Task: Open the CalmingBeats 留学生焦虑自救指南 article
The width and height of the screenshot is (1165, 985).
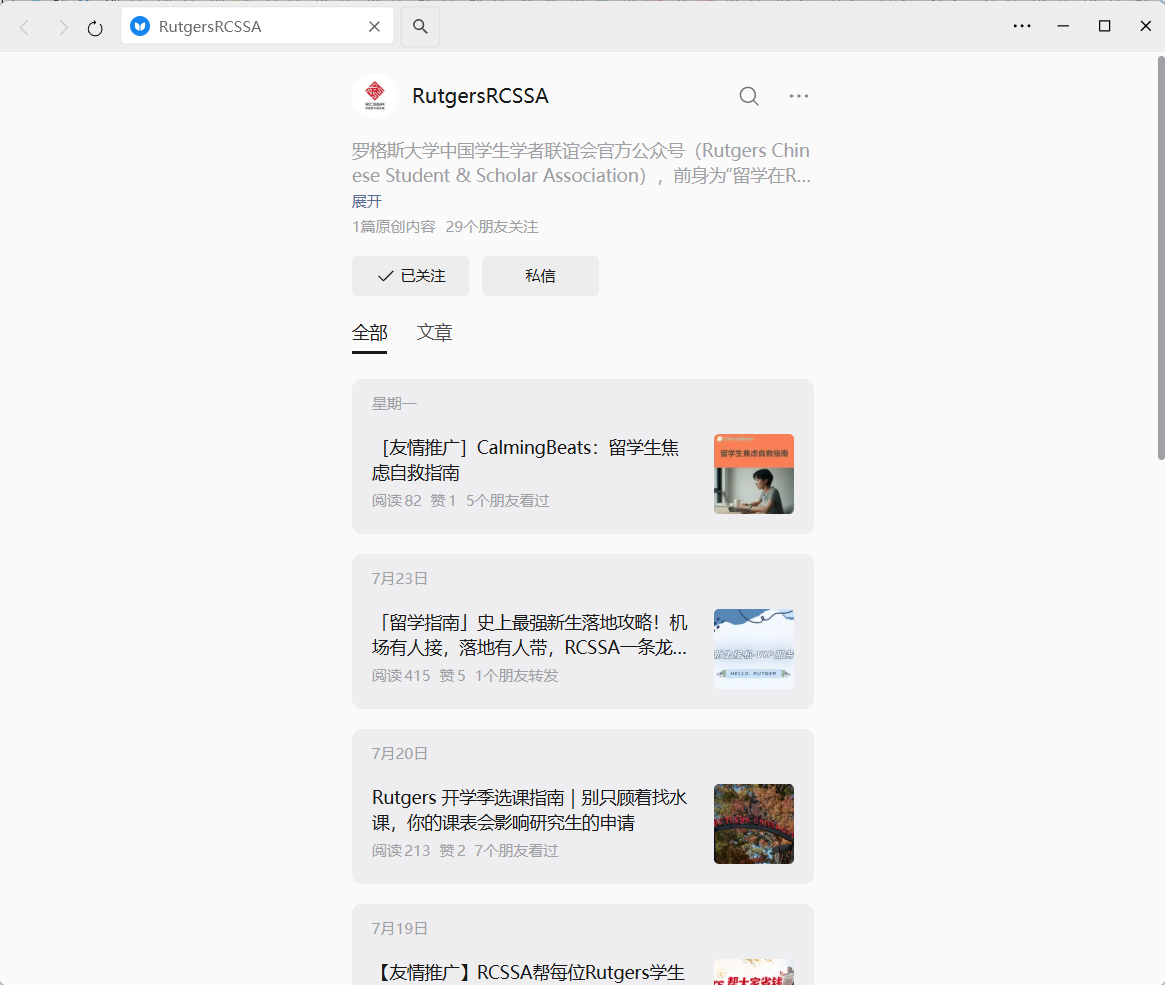Action: coord(526,461)
